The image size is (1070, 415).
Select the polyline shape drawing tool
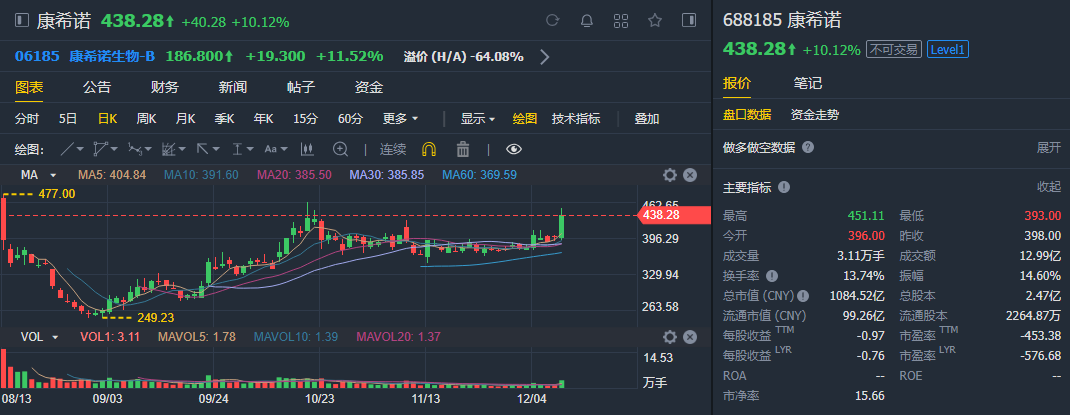(x=101, y=149)
